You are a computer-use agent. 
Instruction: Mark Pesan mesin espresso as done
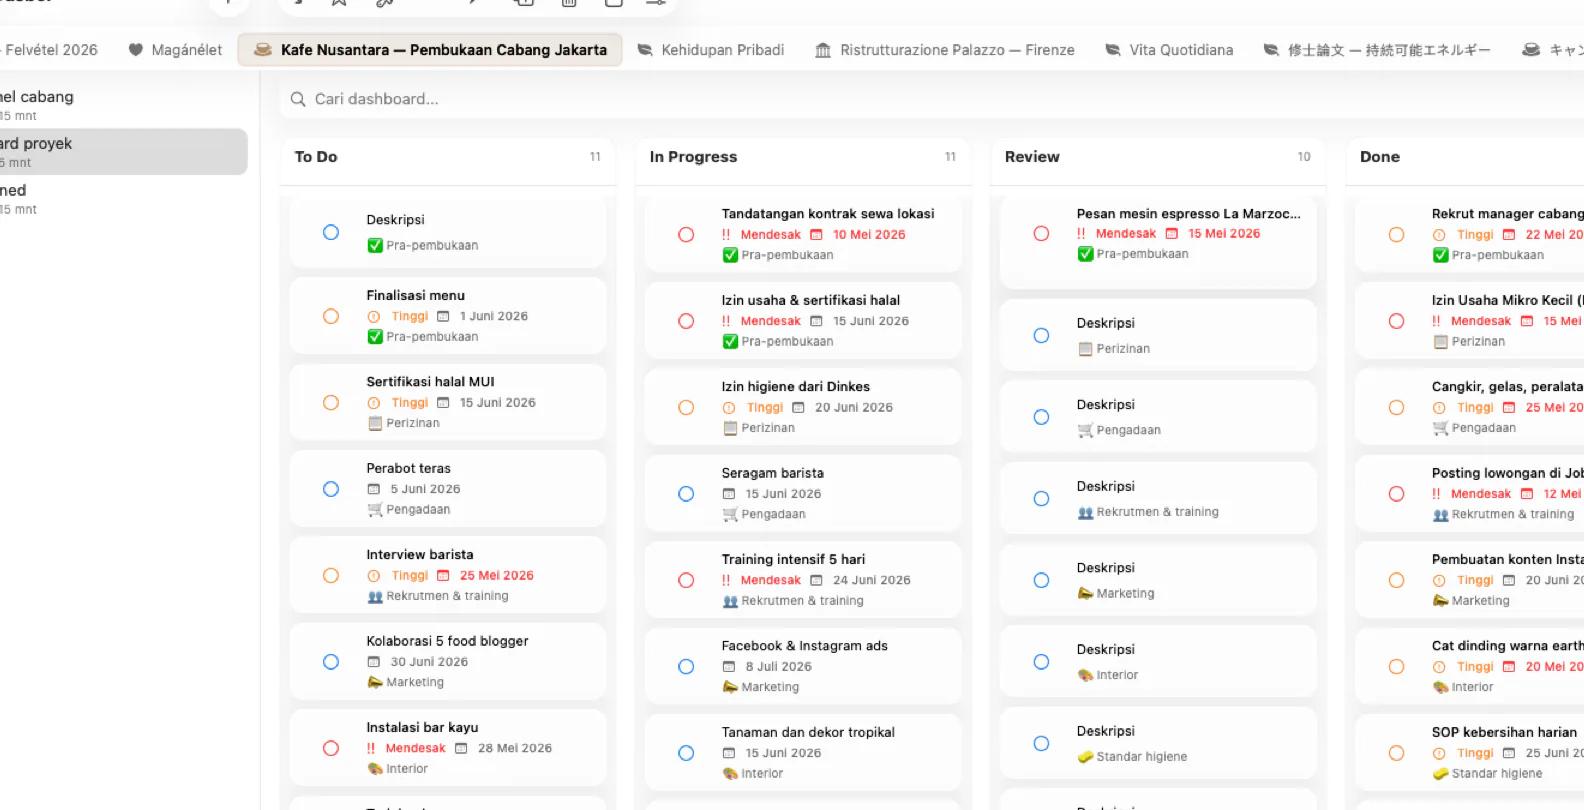(1041, 234)
